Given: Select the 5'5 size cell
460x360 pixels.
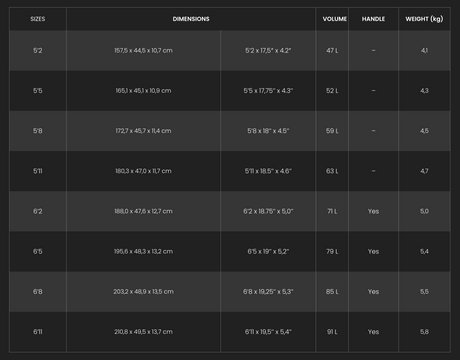Looking at the screenshot, I should coord(38,91).
